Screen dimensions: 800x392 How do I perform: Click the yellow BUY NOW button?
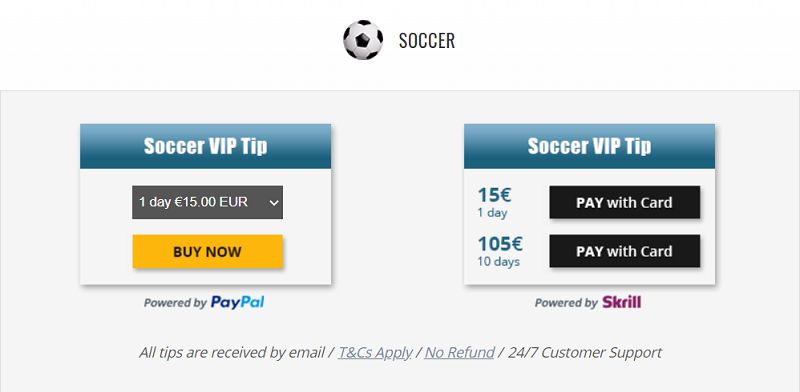click(x=207, y=251)
